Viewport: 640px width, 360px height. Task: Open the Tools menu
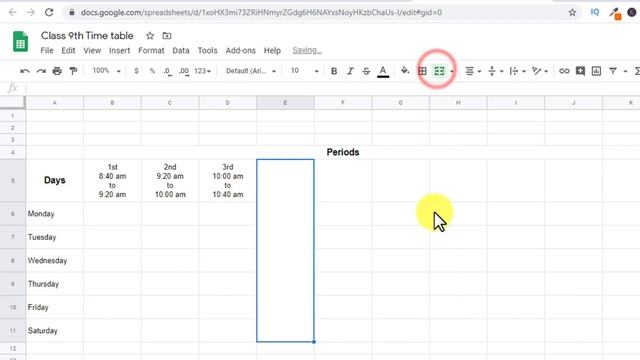(207, 51)
